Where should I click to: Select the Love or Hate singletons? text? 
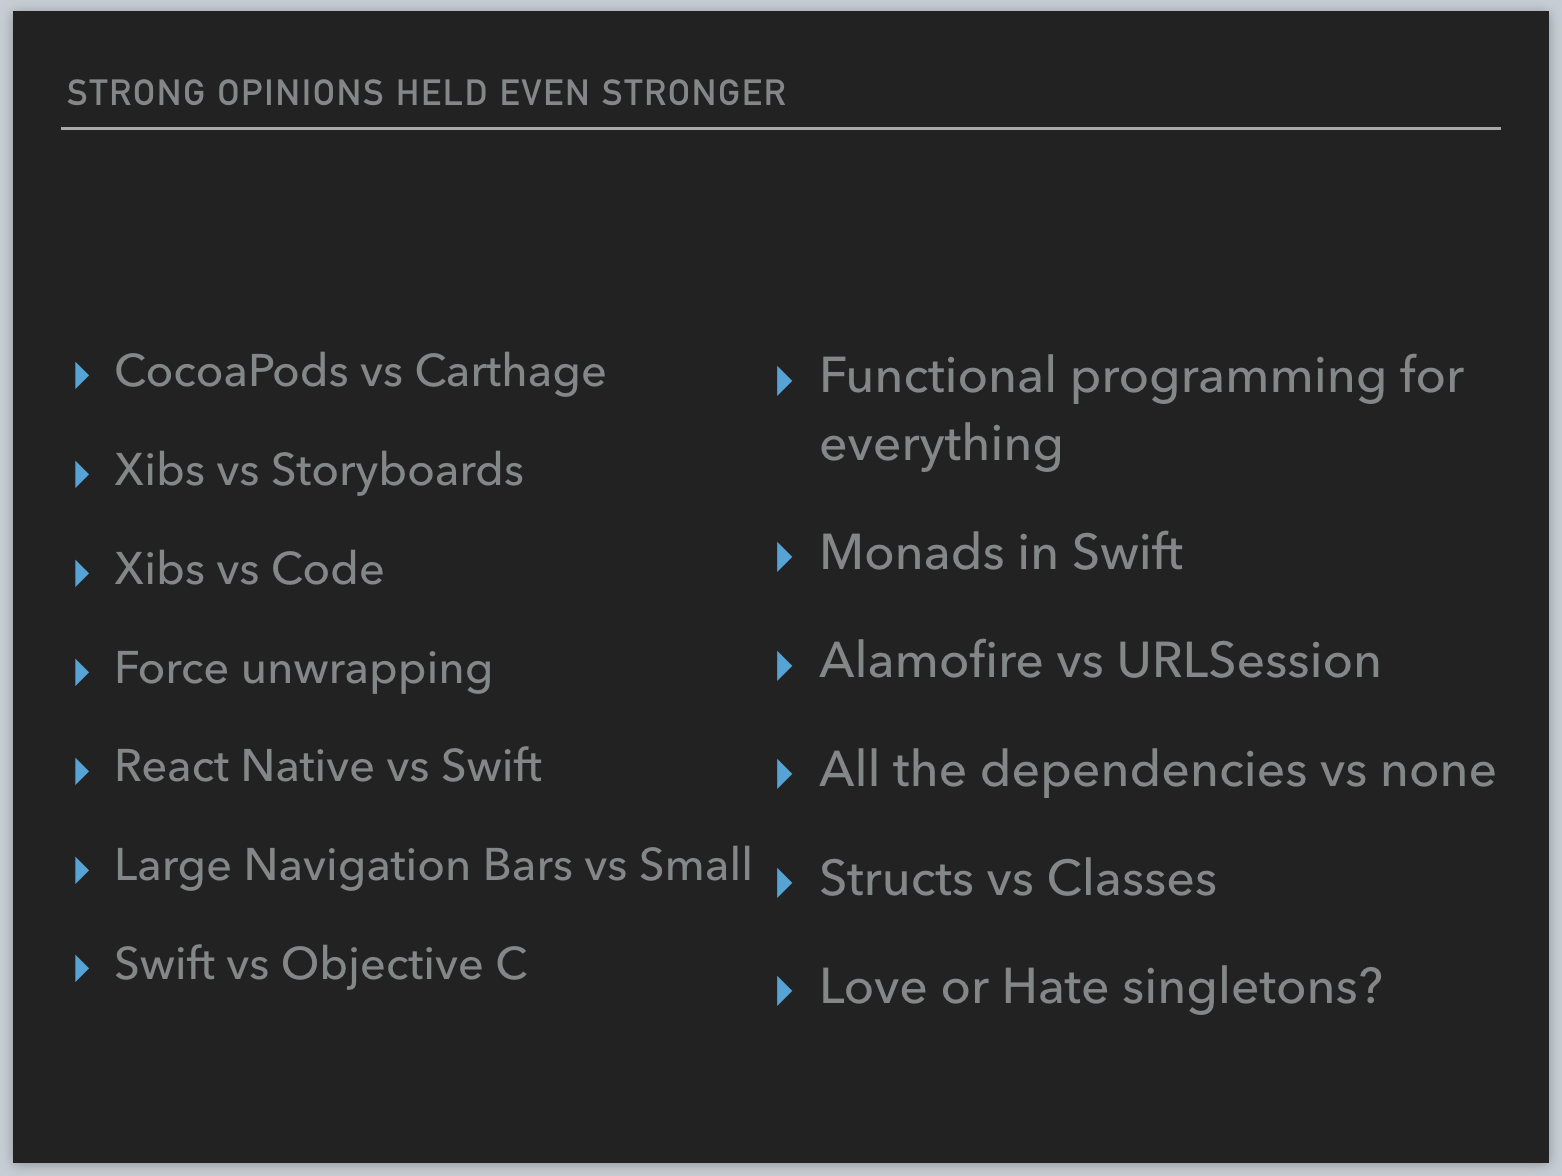coord(1100,987)
